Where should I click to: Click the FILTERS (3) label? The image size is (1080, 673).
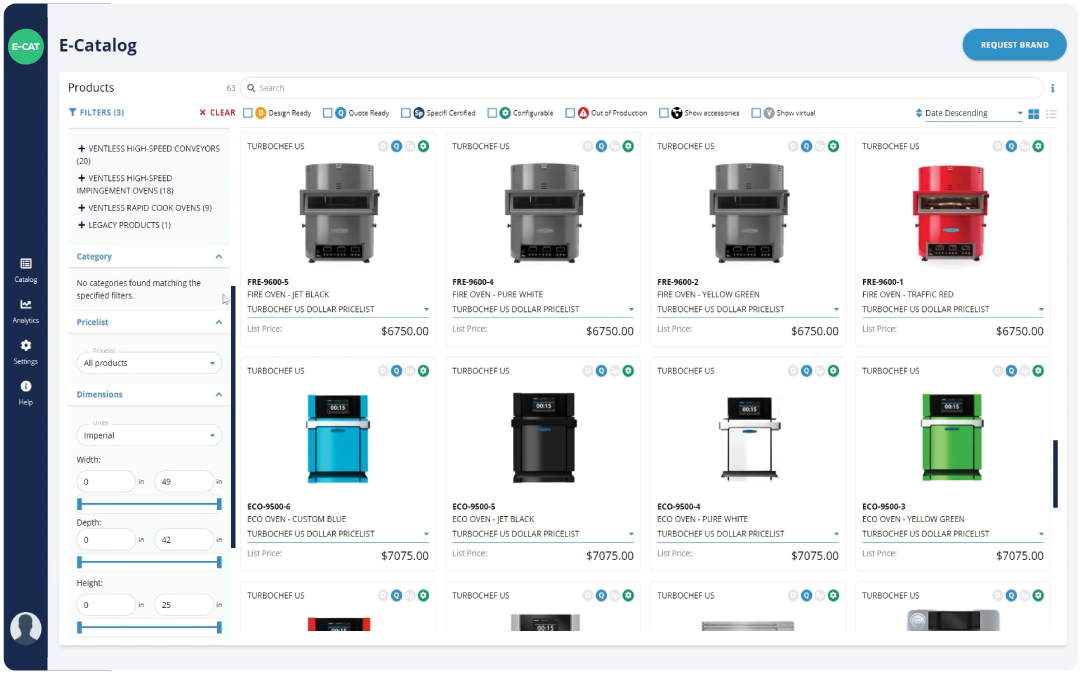coord(102,112)
